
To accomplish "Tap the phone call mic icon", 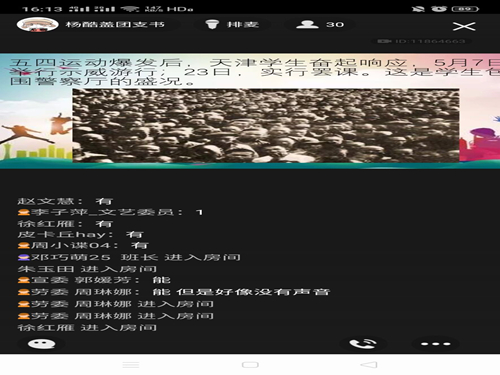I will pyautogui.click(x=363, y=343).
